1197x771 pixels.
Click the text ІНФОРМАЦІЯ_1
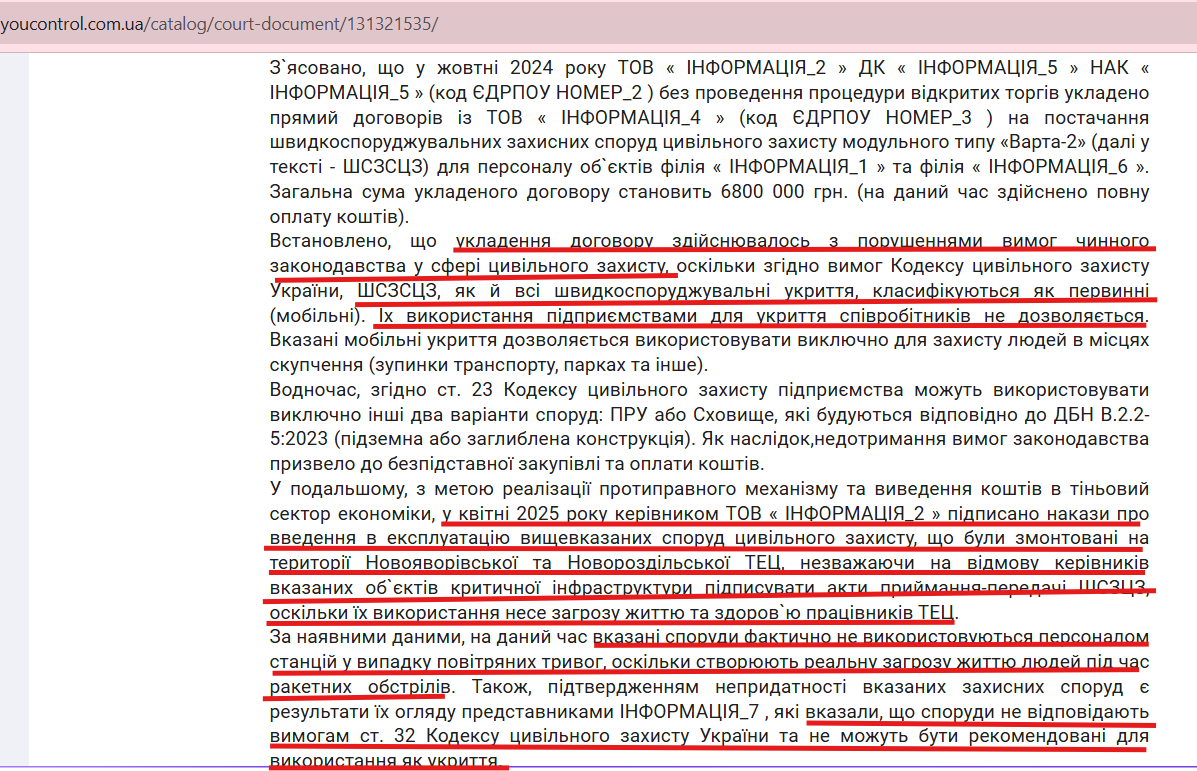[x=793, y=166]
